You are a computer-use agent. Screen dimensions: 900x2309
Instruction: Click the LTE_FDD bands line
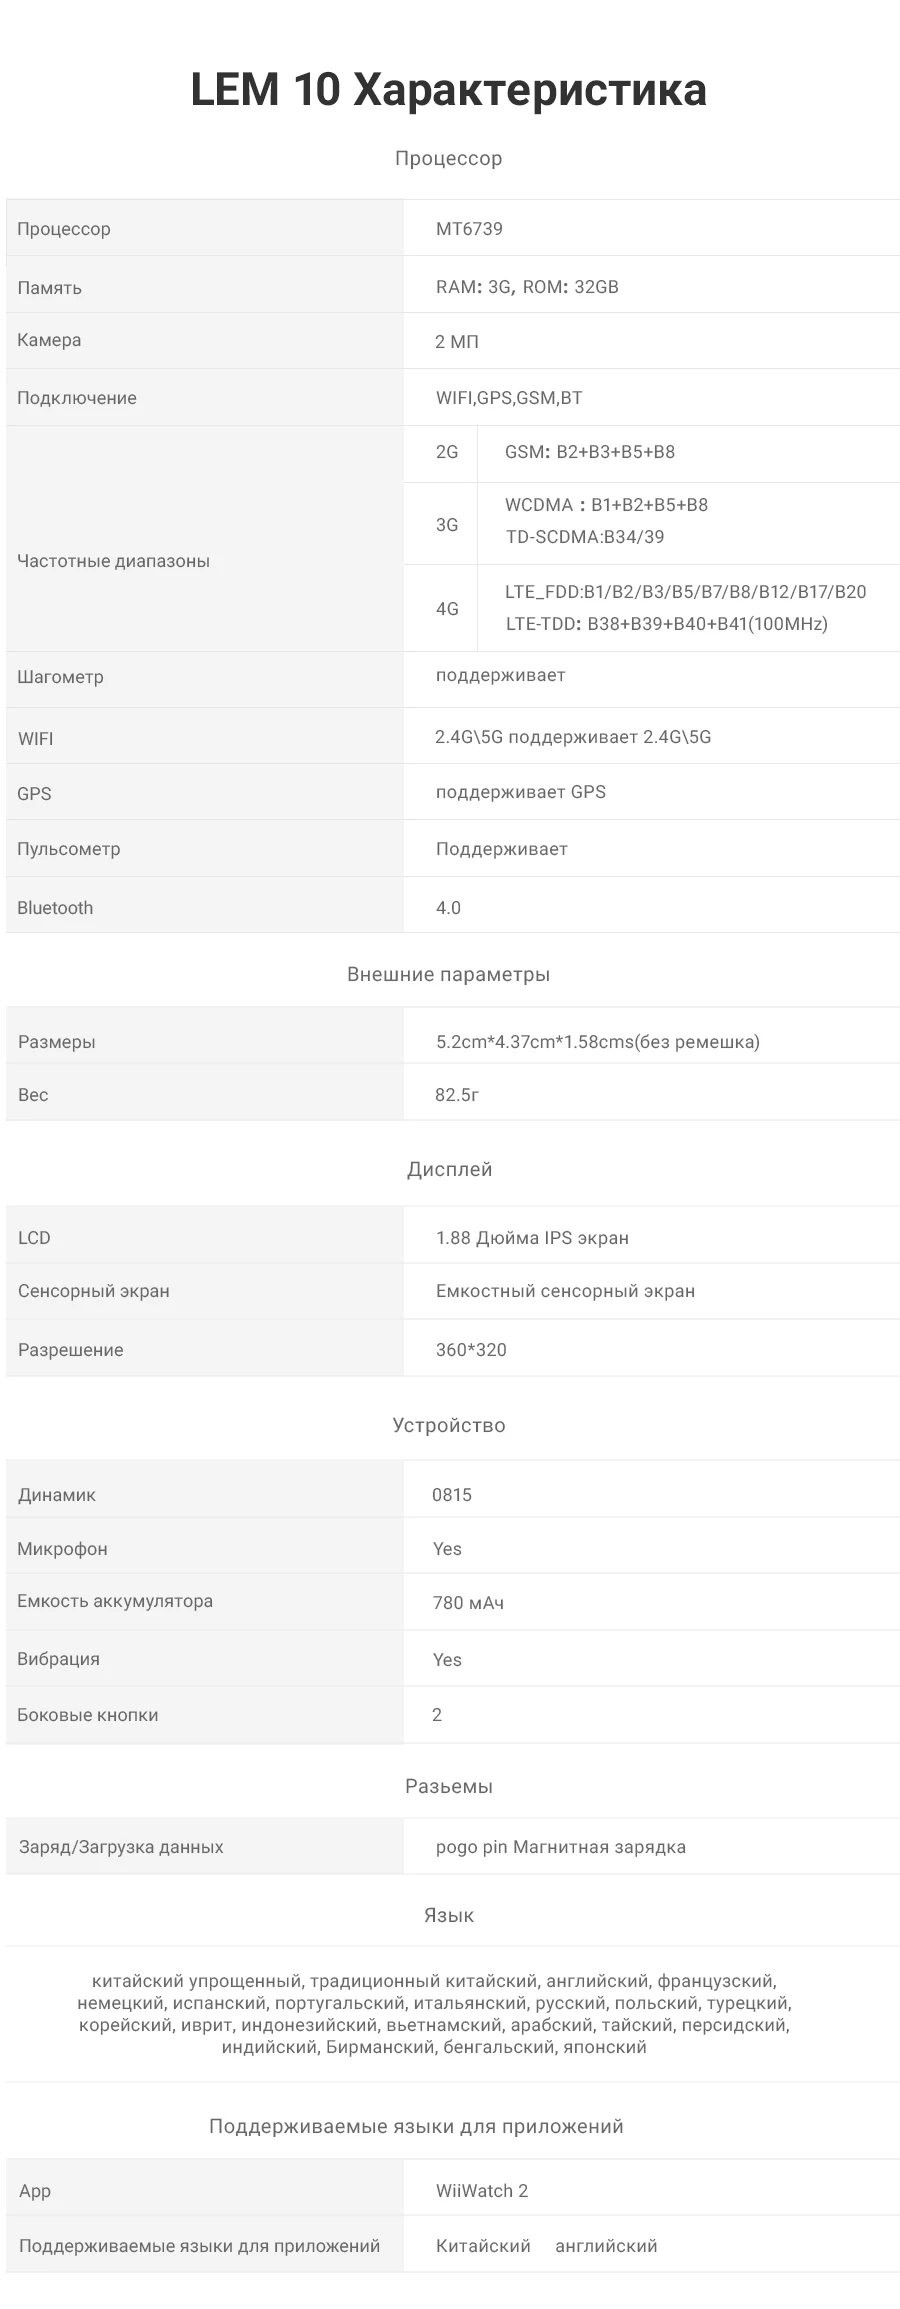coord(685,591)
